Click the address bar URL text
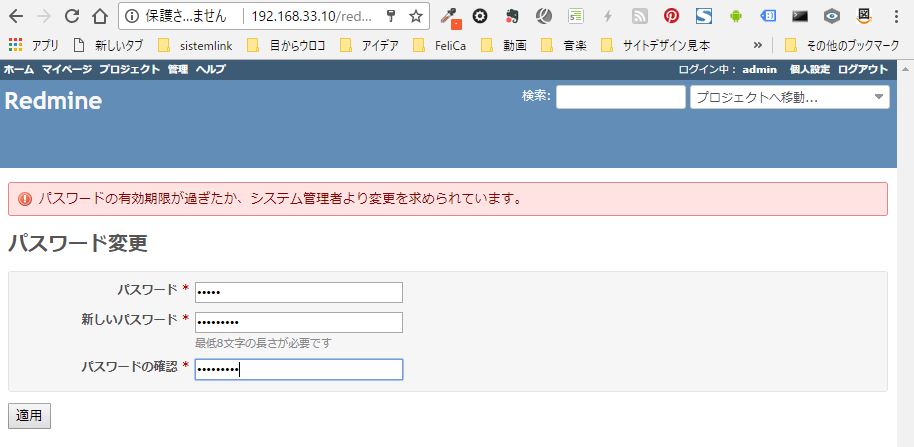The width and height of the screenshot is (914, 447). pos(311,16)
